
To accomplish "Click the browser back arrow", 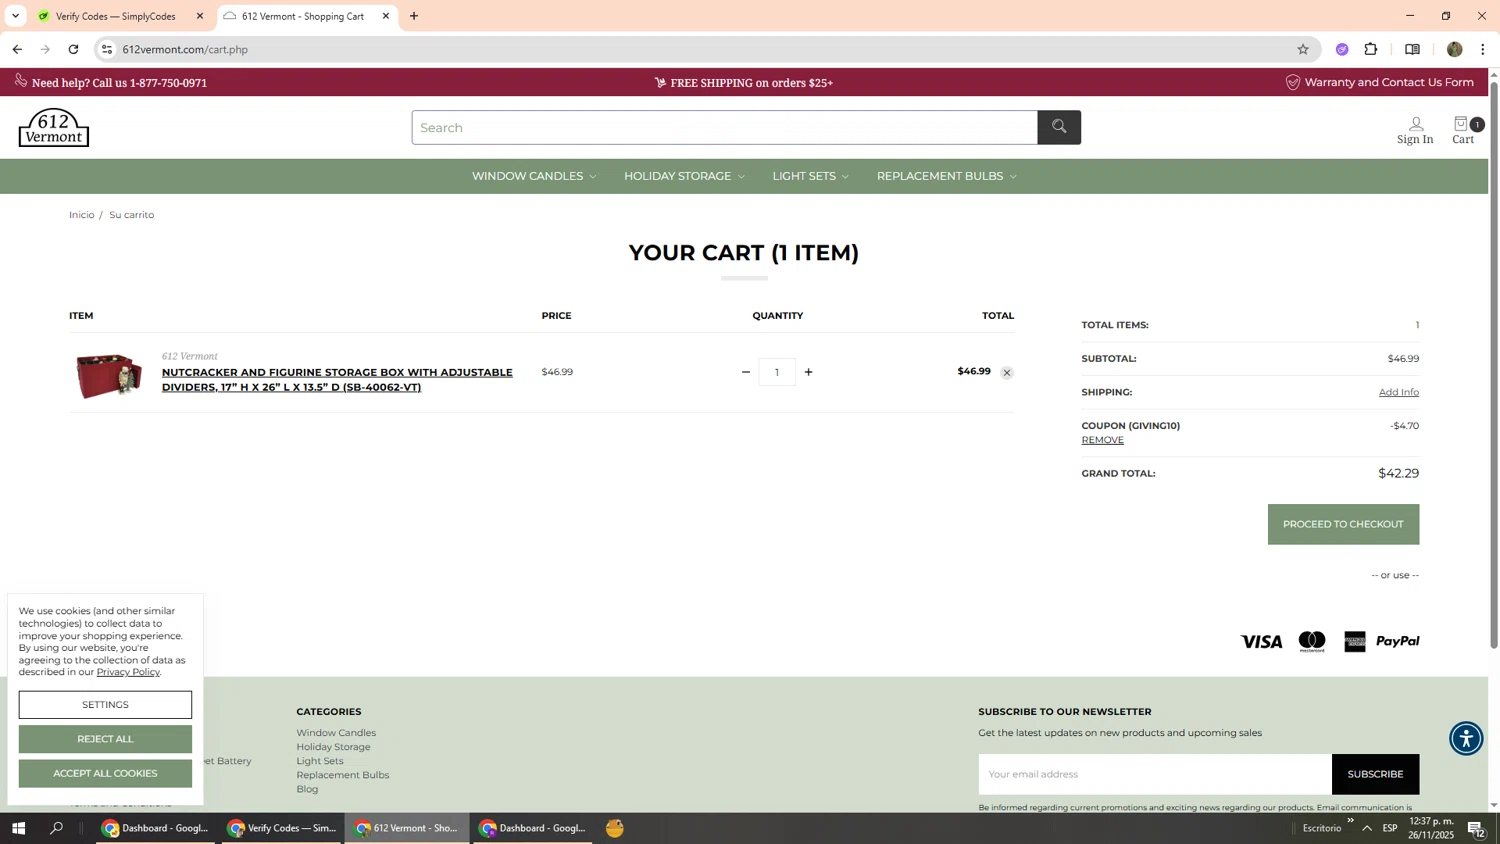I will pos(17,49).
